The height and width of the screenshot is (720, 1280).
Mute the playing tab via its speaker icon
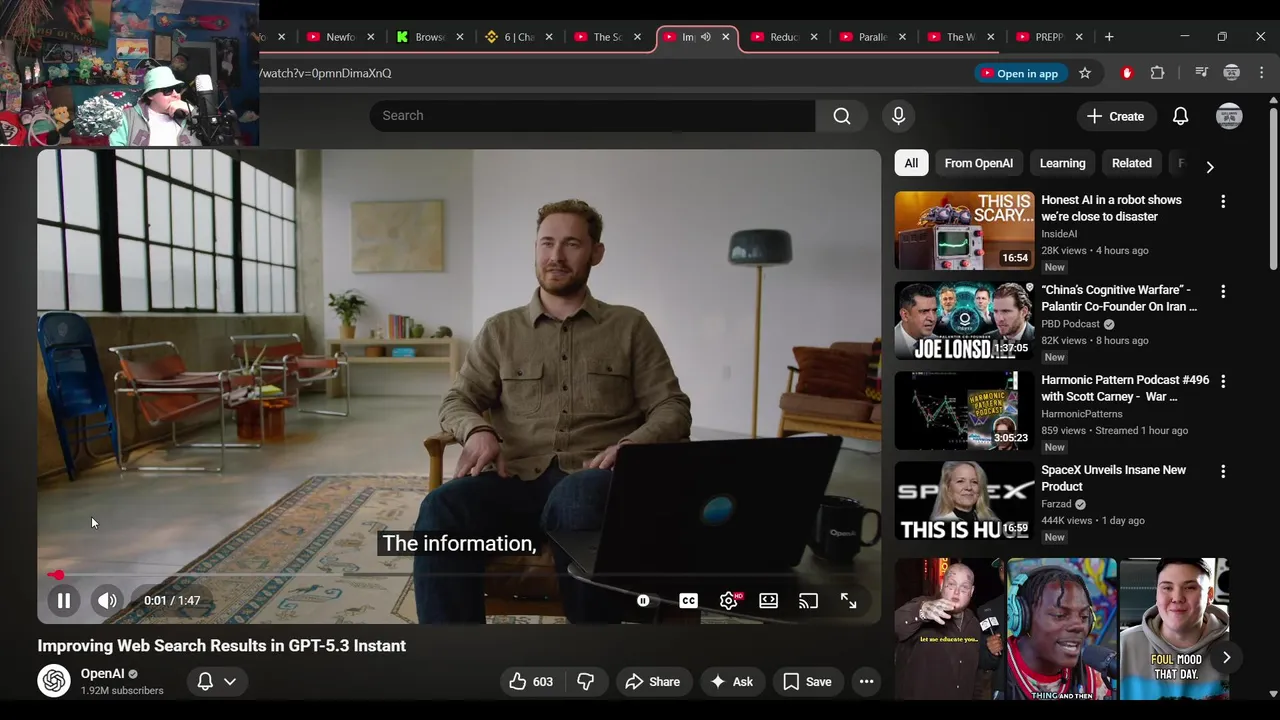[x=706, y=37]
